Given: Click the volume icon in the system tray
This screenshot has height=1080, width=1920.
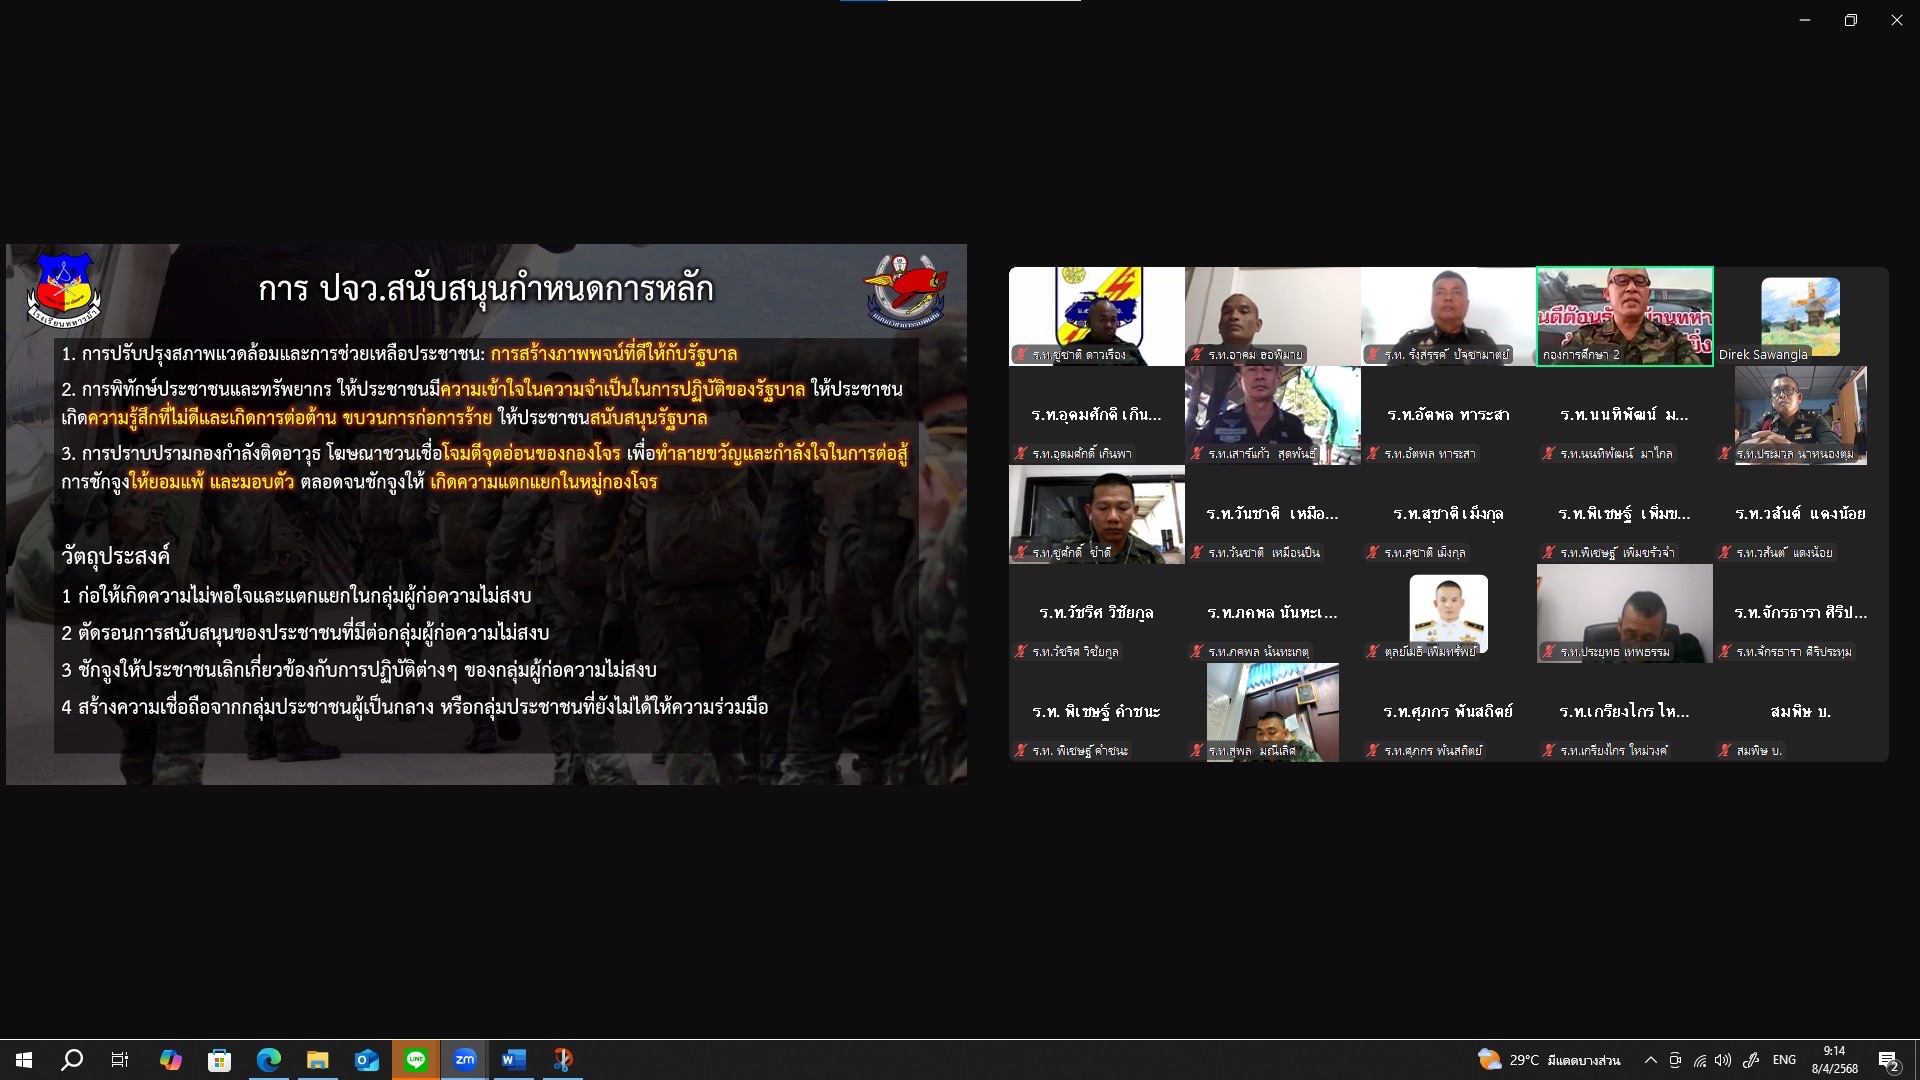Looking at the screenshot, I should (x=1722, y=1060).
